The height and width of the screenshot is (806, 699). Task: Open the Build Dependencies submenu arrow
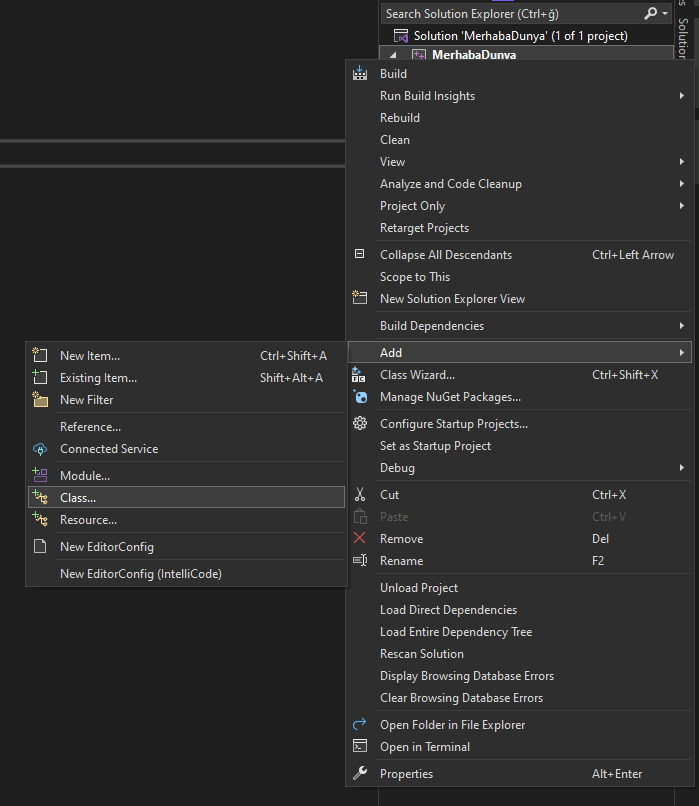coord(682,326)
